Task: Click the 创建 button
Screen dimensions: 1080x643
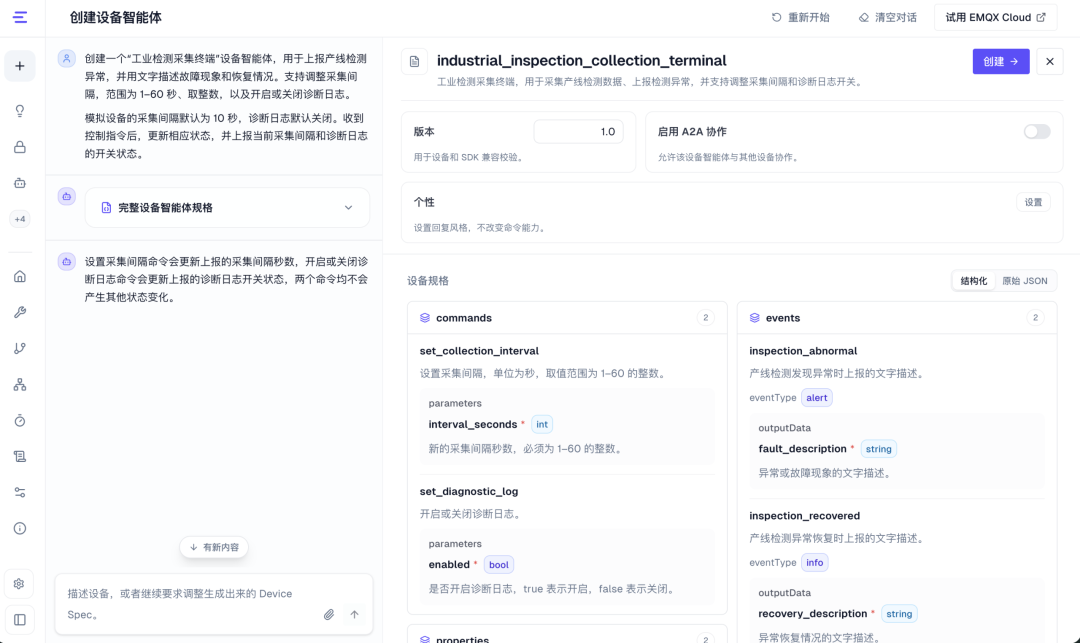Action: (x=1001, y=61)
